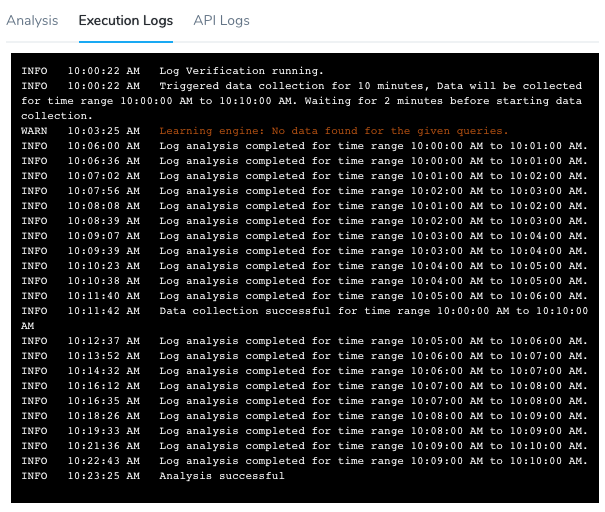Click the log entry at 10:08:39 AM
605x512 pixels.
(304, 221)
